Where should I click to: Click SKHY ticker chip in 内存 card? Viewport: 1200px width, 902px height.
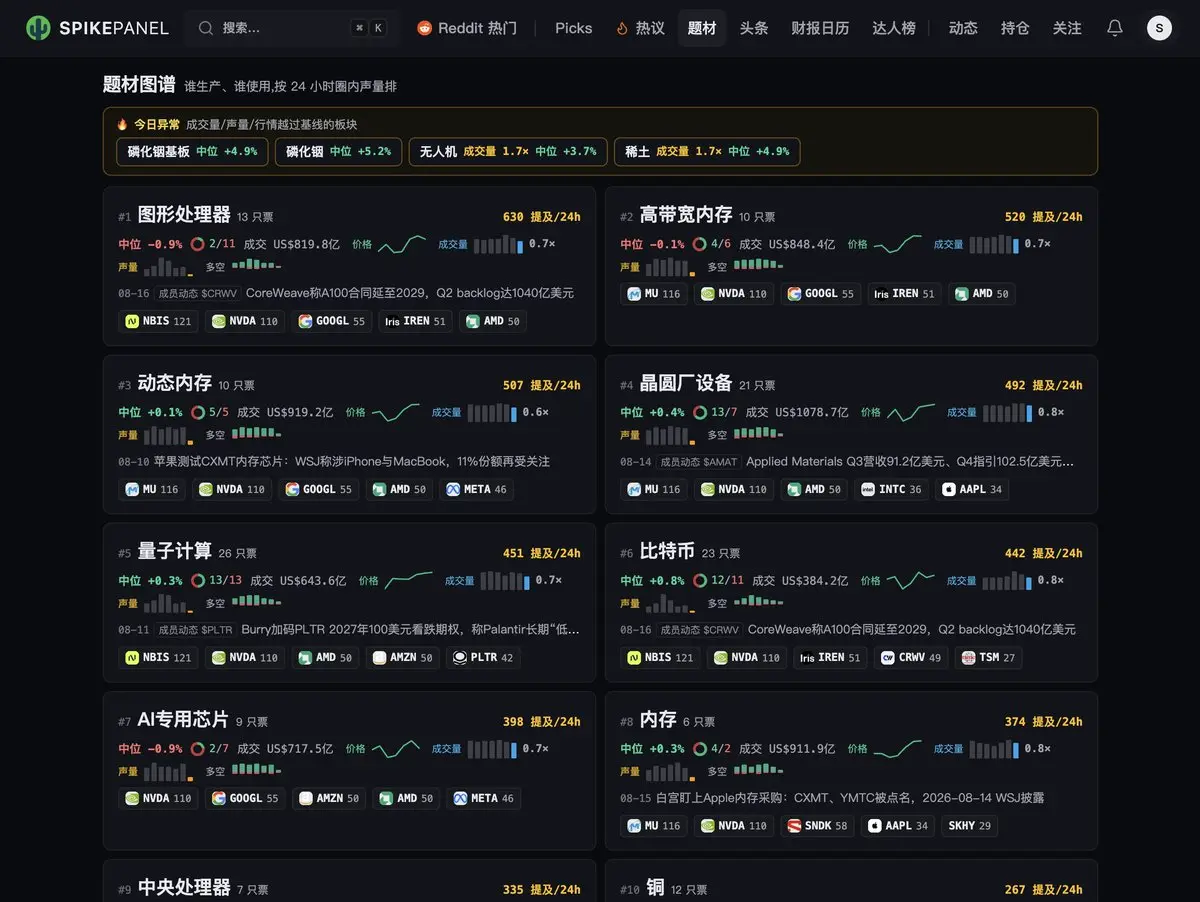tap(970, 825)
